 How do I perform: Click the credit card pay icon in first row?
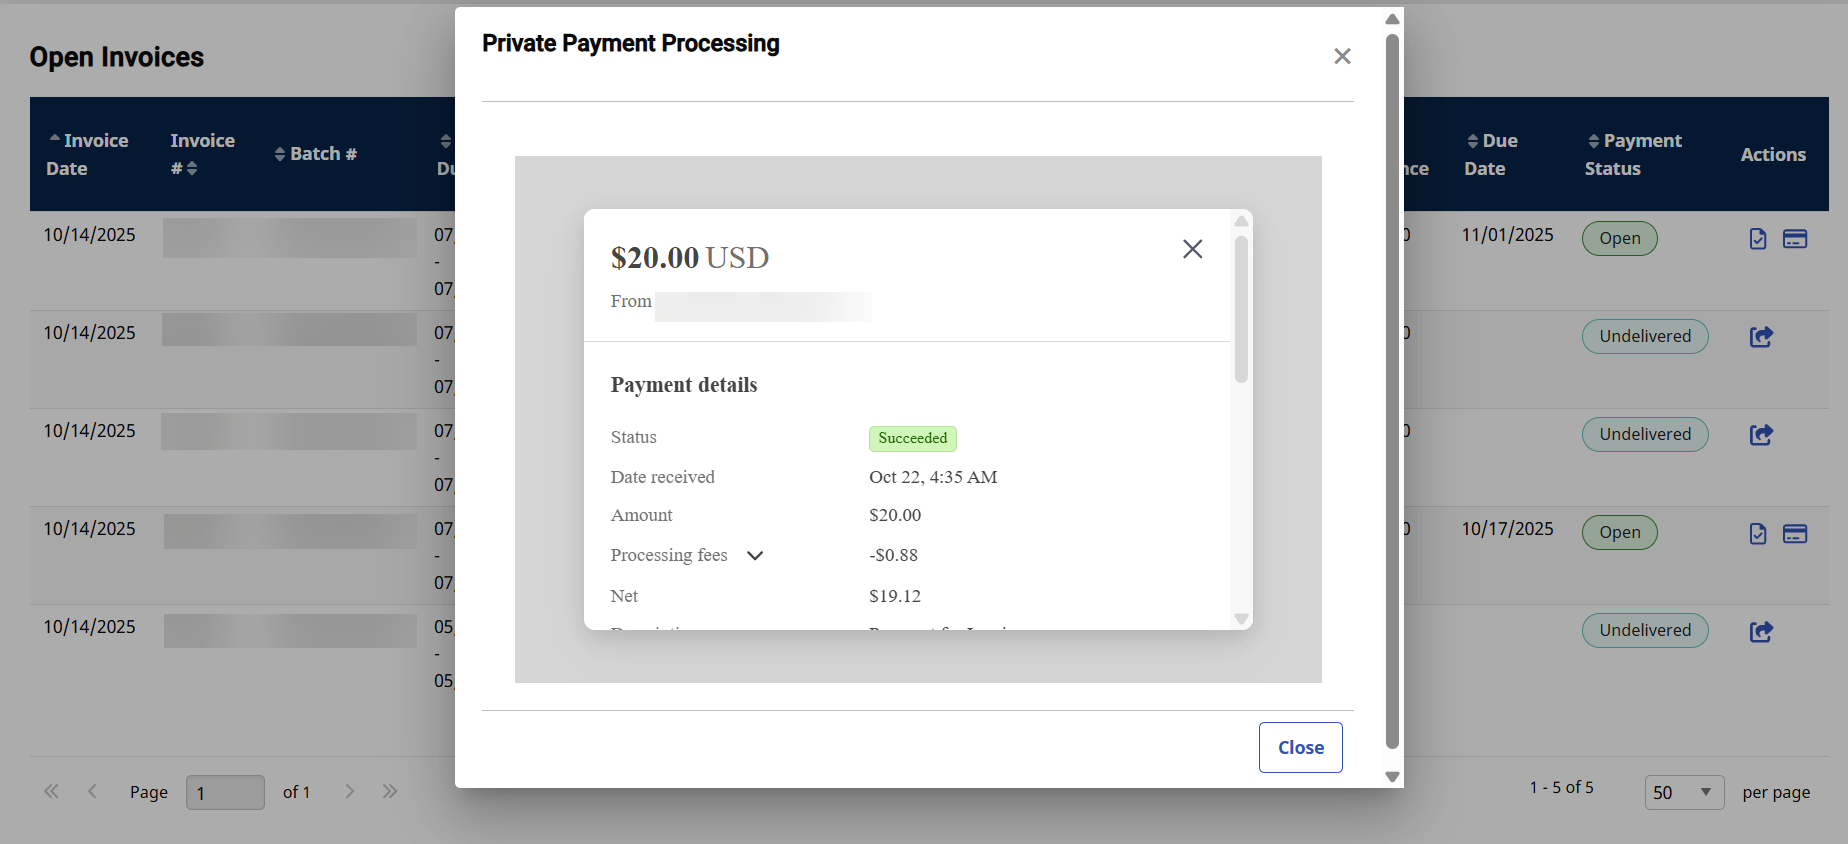[1795, 239]
